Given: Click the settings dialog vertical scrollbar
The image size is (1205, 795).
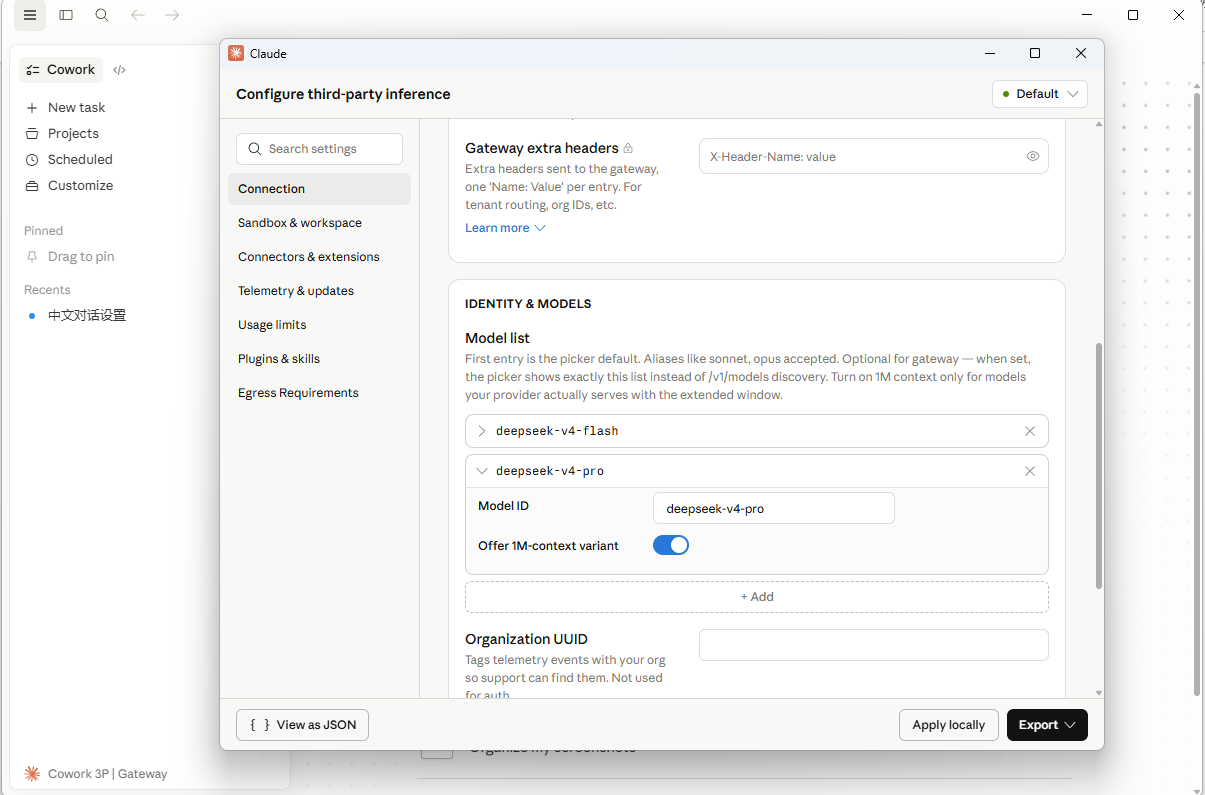Looking at the screenshot, I should pyautogui.click(x=1099, y=465).
